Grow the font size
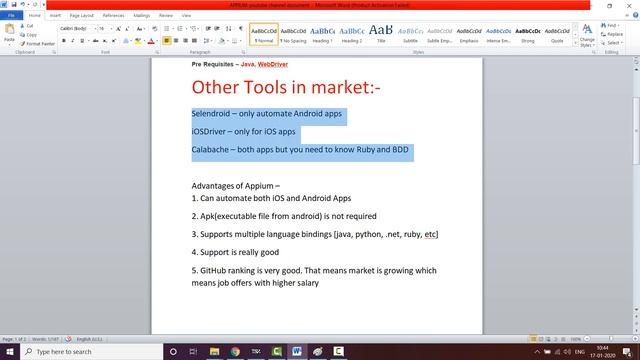This screenshot has width=640, height=360. 118,29
